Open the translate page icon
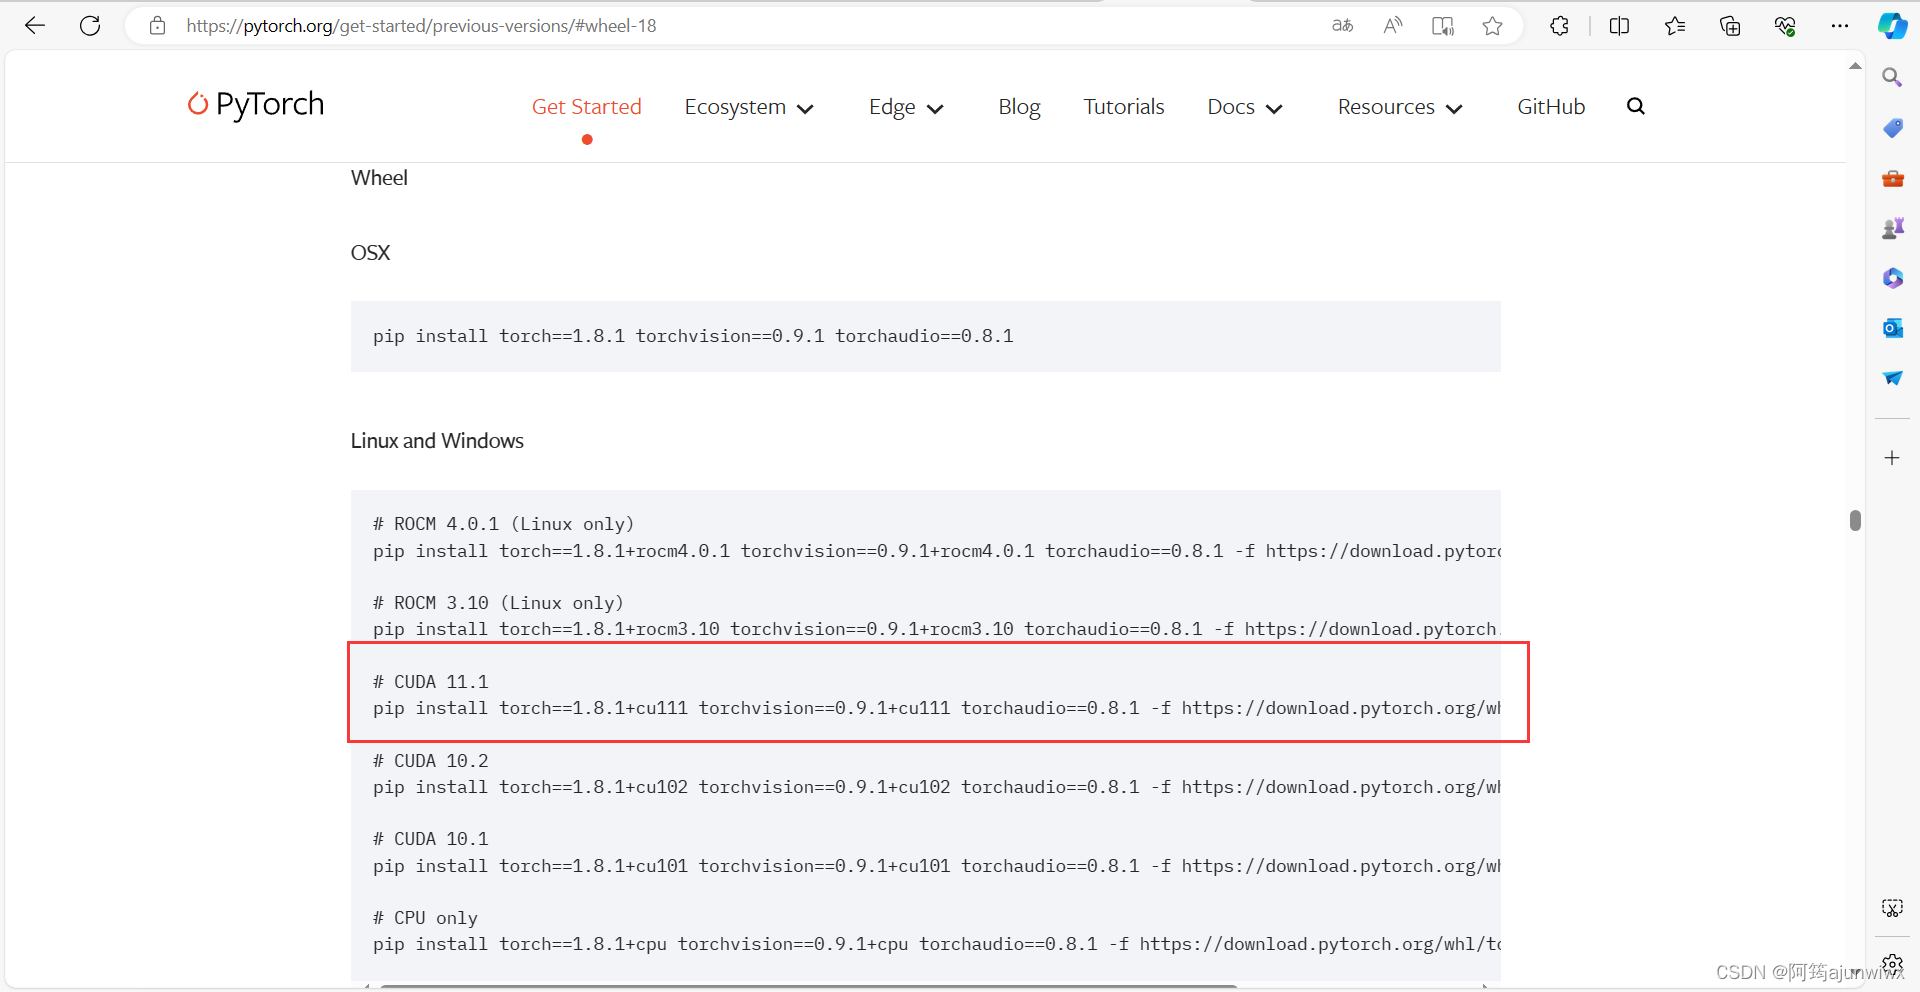 [1342, 26]
